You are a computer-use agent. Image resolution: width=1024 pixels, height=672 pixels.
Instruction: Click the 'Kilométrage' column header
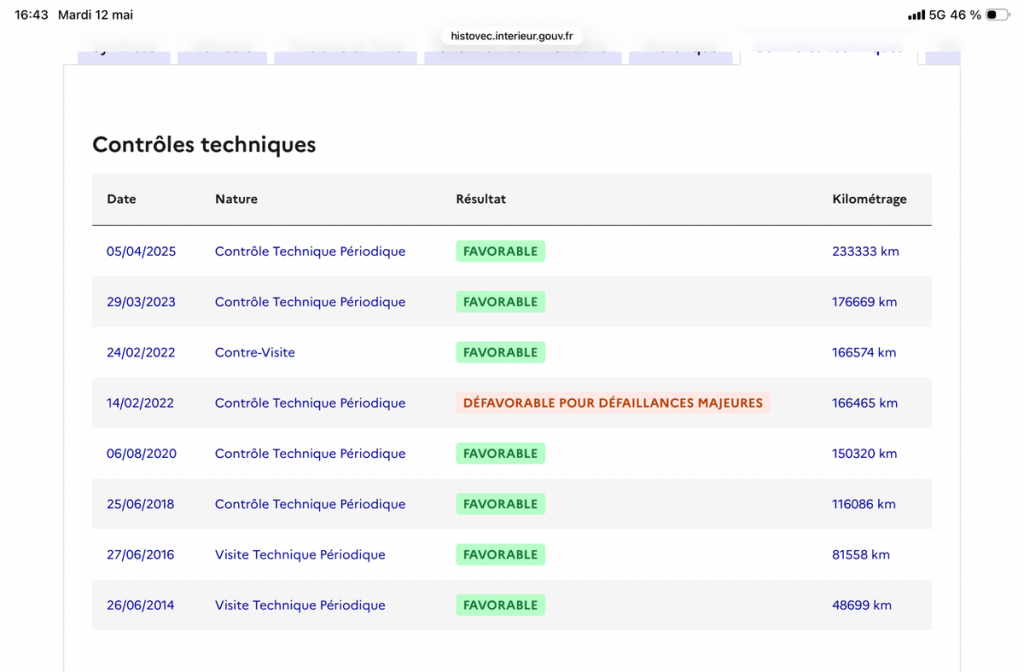[x=869, y=199]
